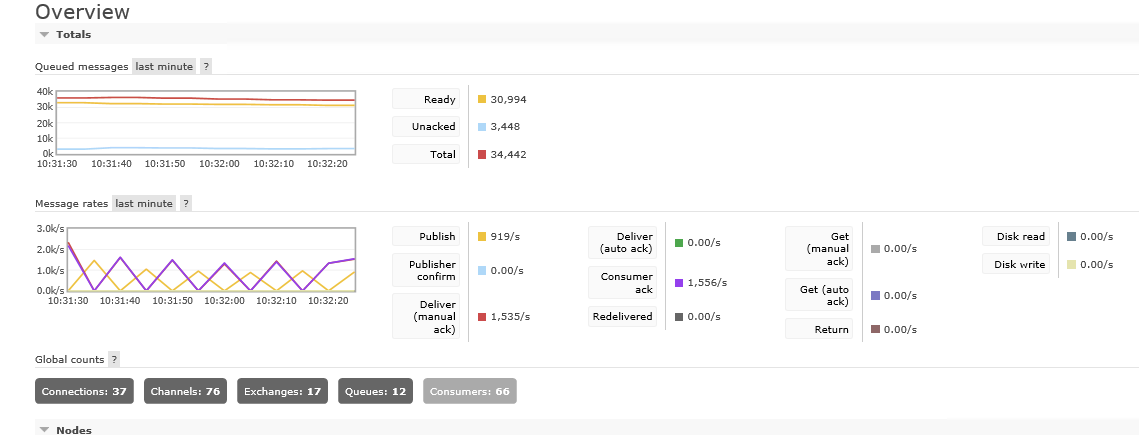Click the light blue Publisher confirm swatch

(x=482, y=270)
